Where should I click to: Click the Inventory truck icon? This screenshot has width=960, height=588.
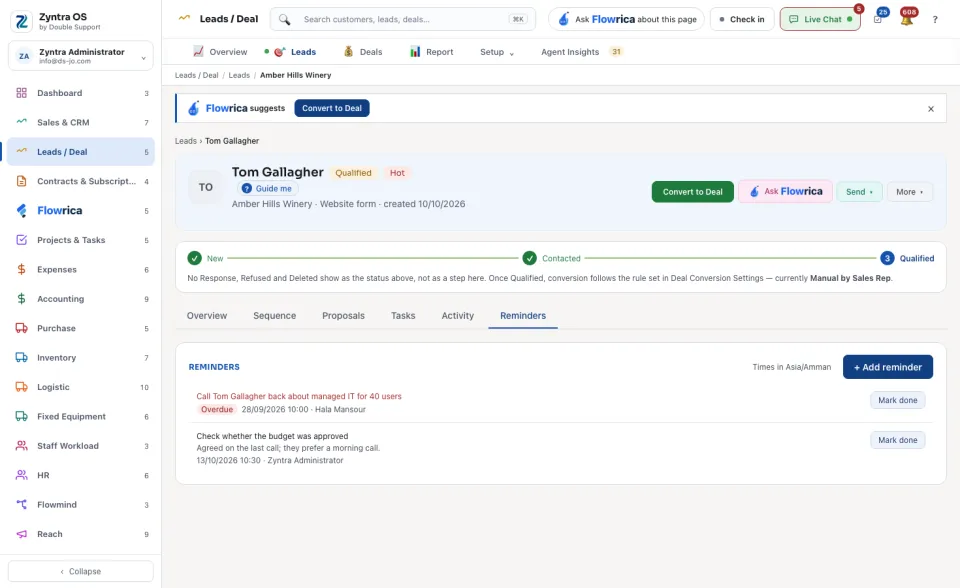(x=21, y=358)
